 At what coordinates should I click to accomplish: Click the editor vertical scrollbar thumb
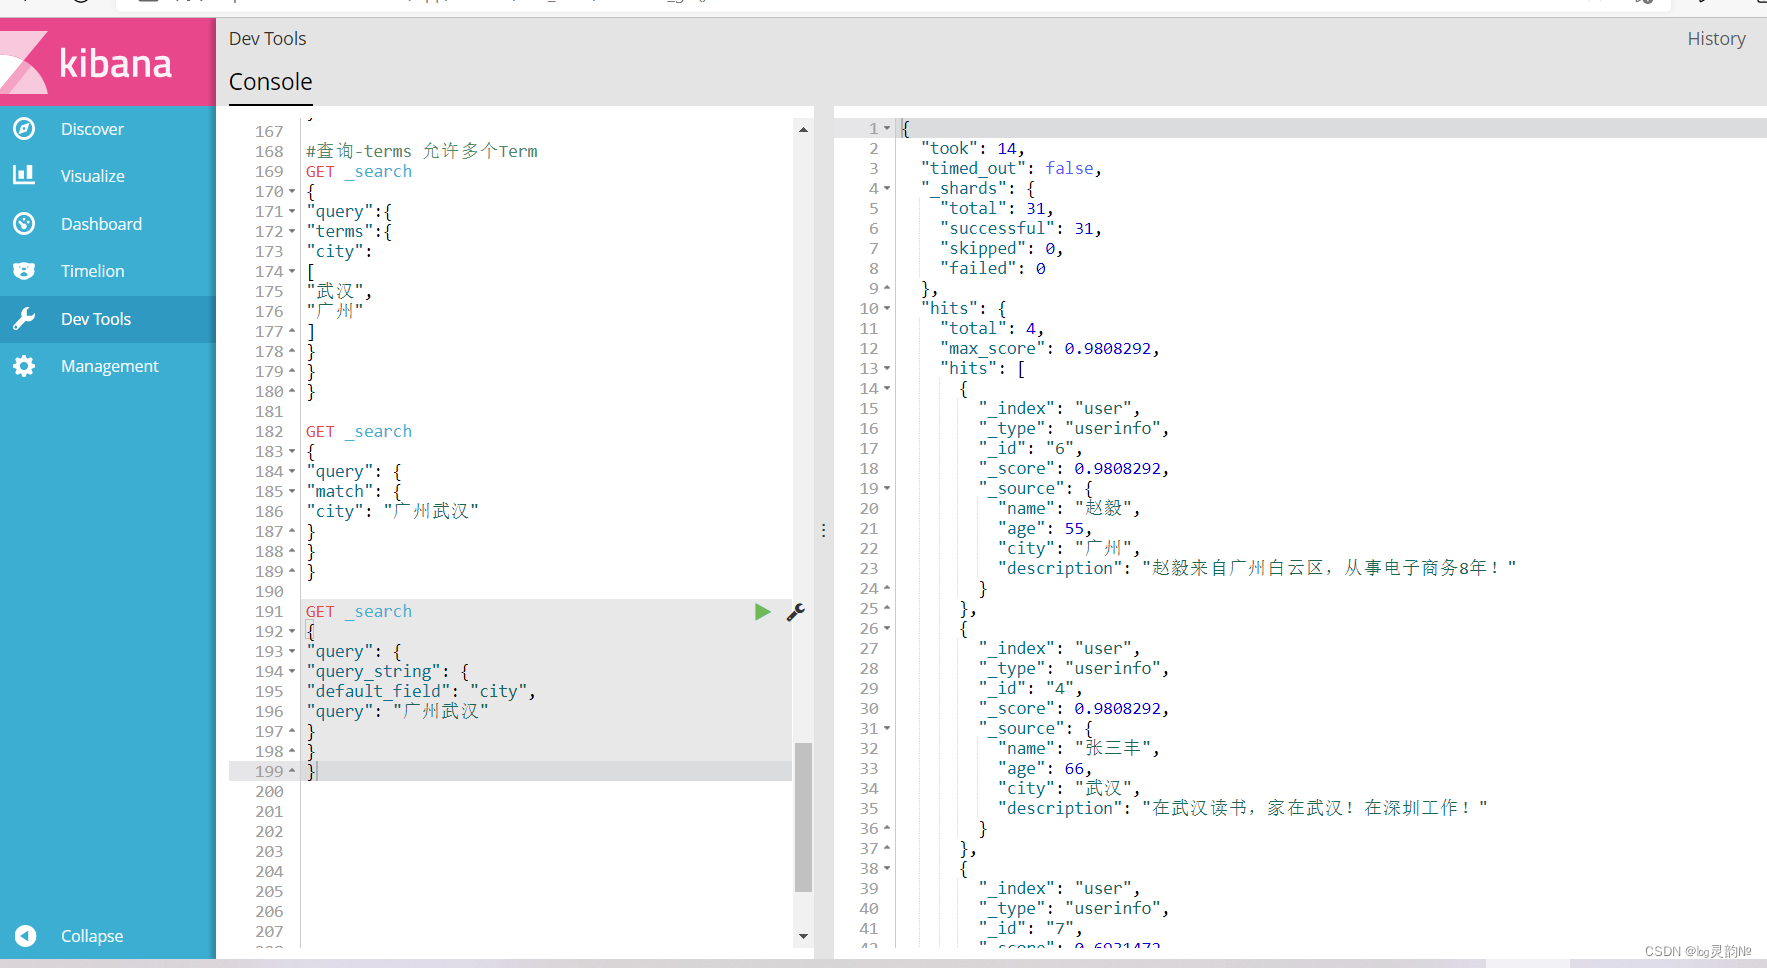pyautogui.click(x=803, y=816)
